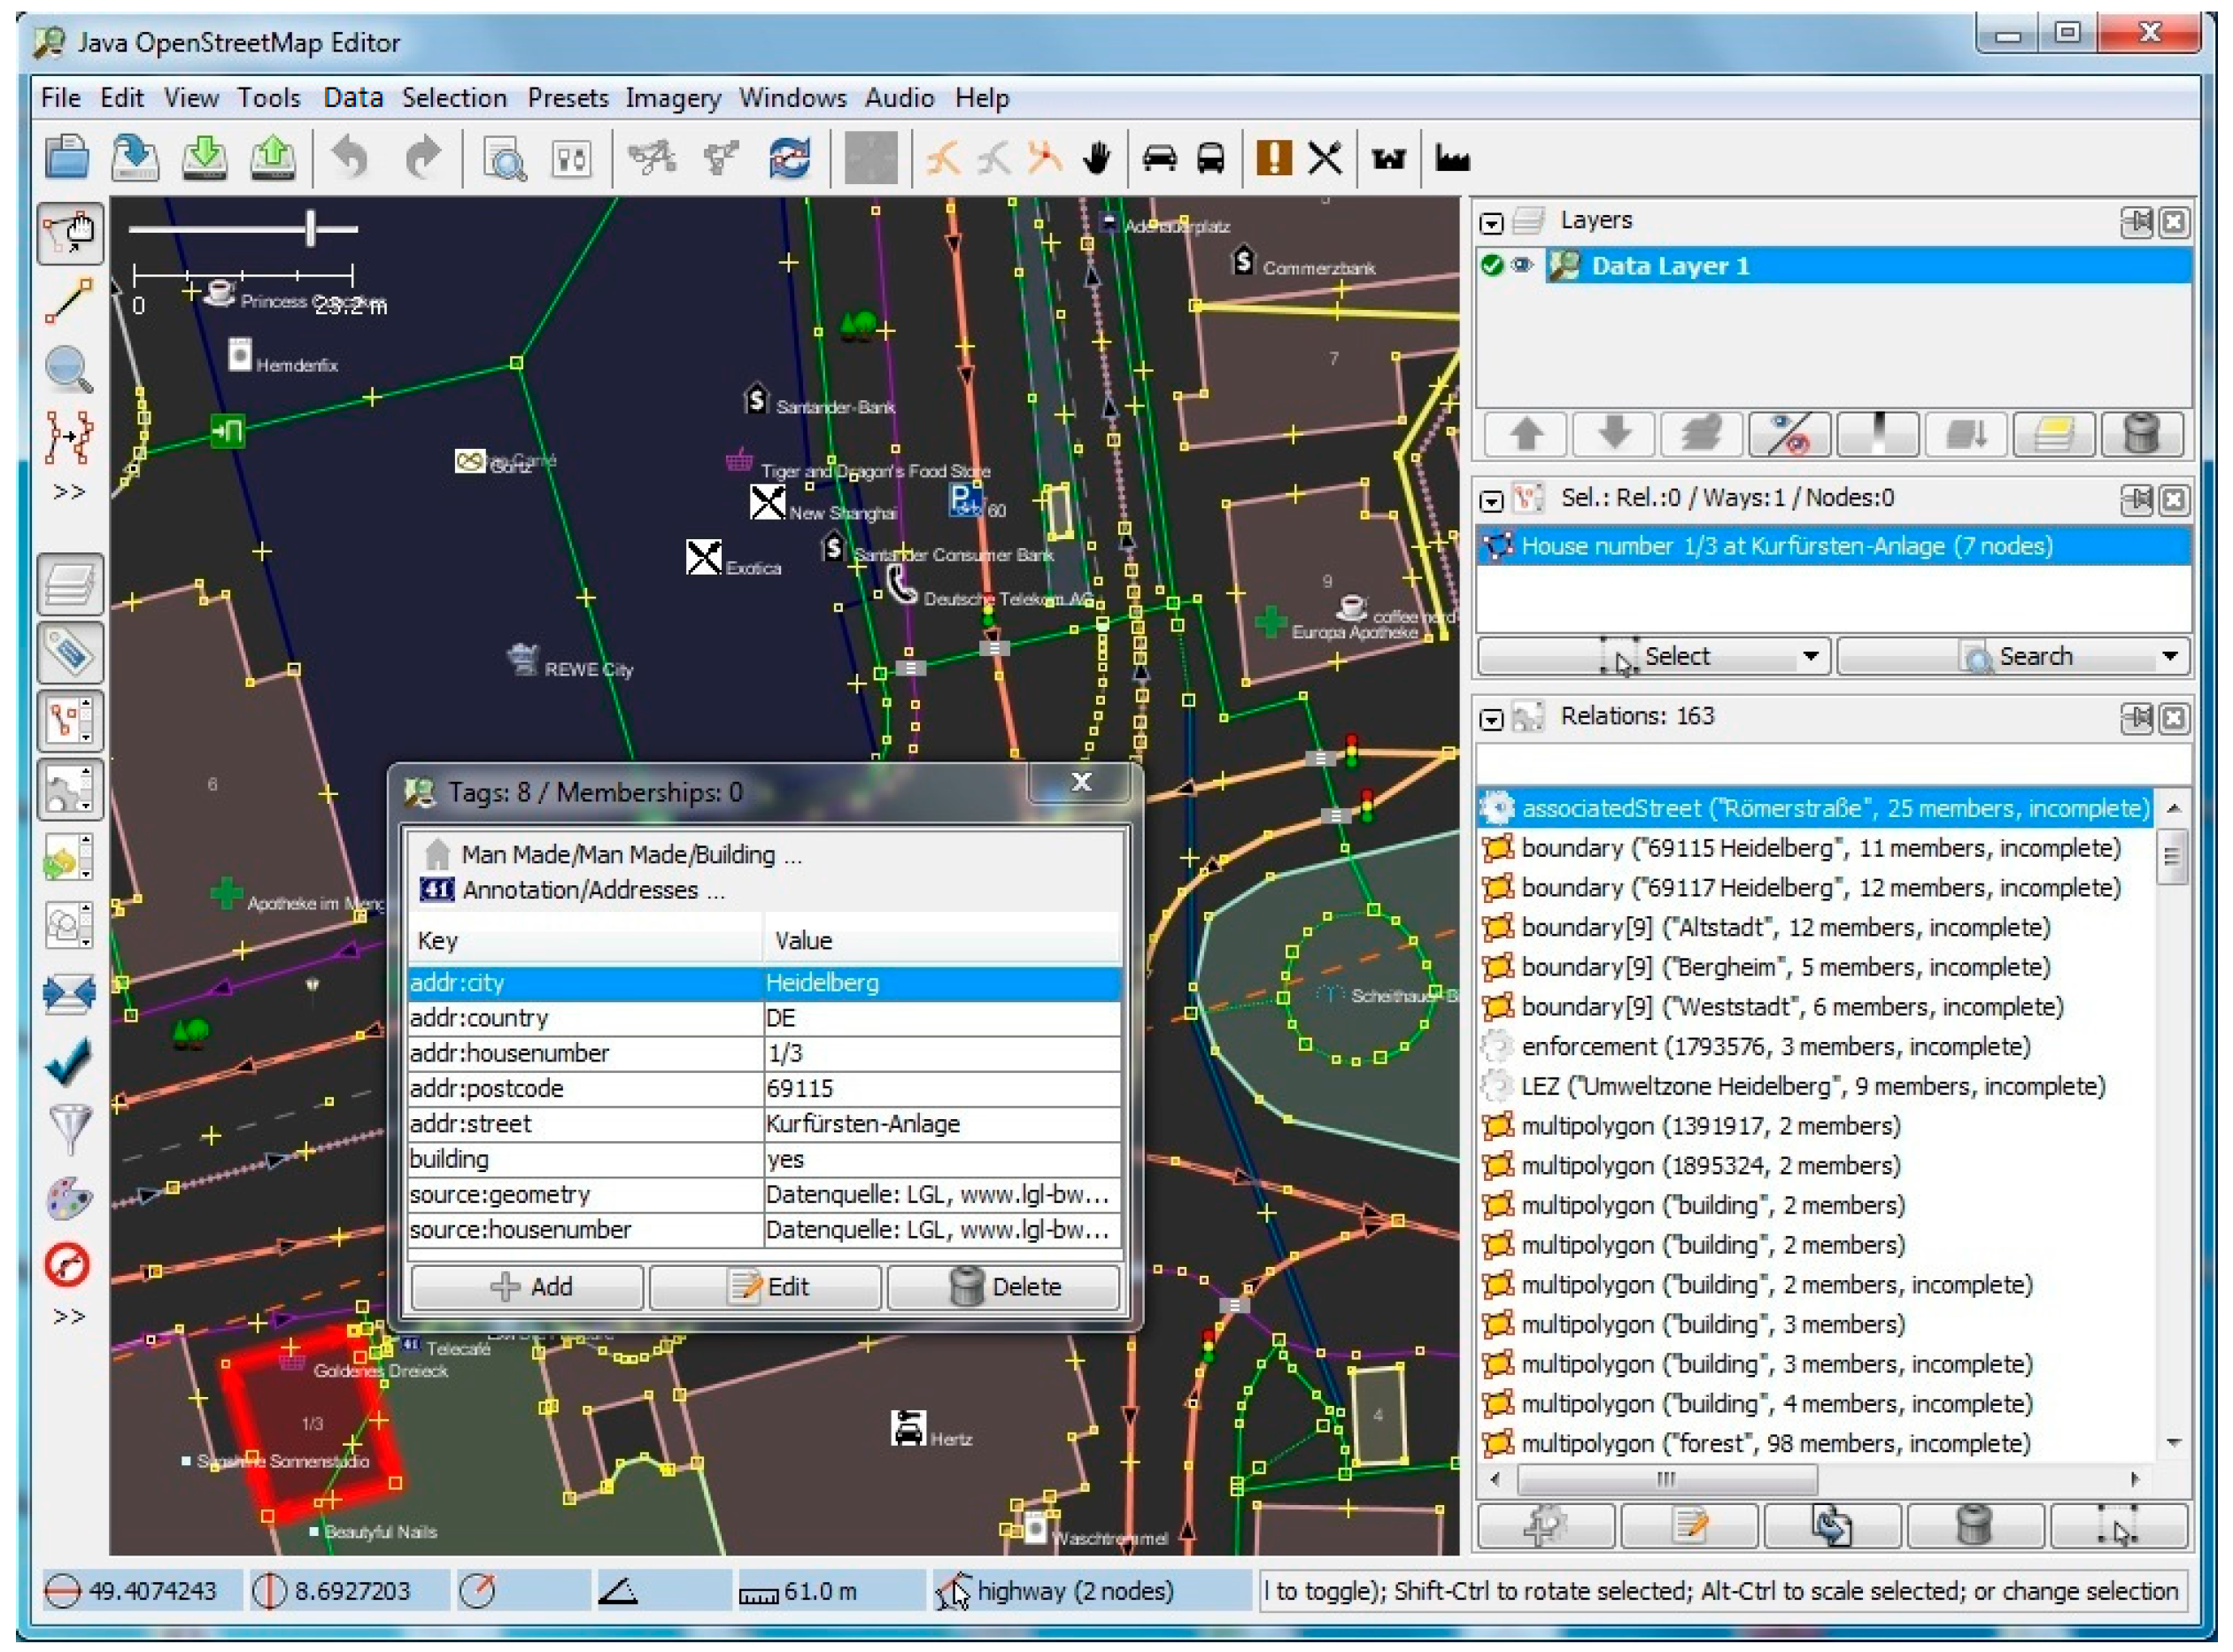The width and height of the screenshot is (2233, 1652).
Task: Click the relations filter input field
Action: tap(1833, 765)
